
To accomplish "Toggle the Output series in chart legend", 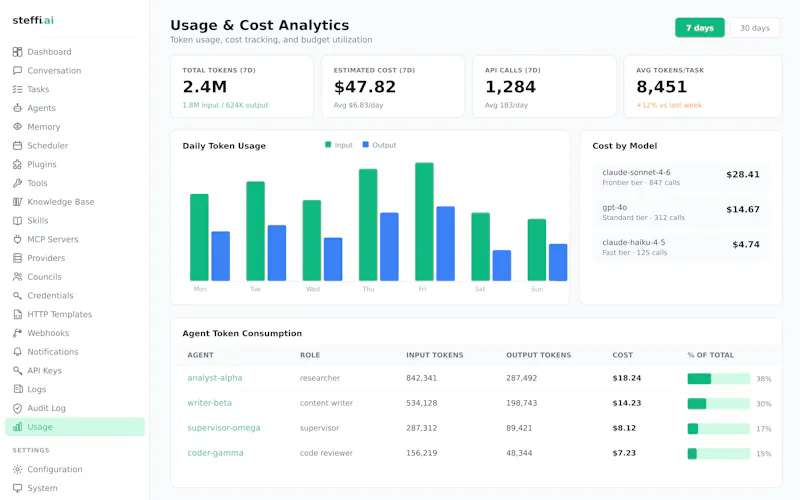I will click(x=379, y=145).
